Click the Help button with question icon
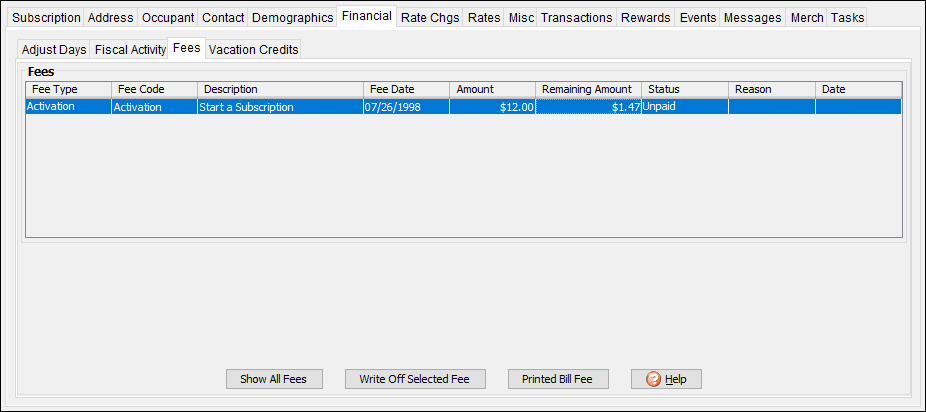Viewport: 926px width, 412px height. click(x=666, y=379)
